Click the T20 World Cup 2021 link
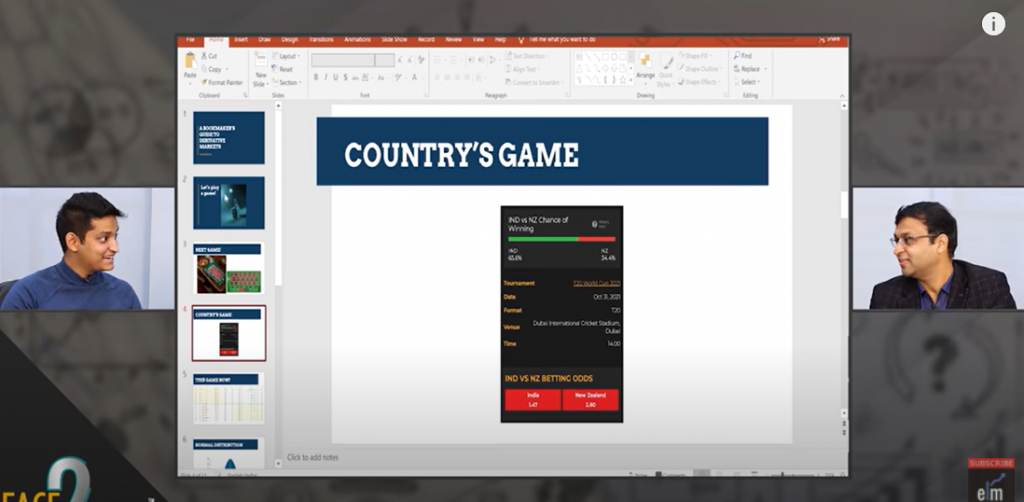This screenshot has height=502, width=1024. 596,283
